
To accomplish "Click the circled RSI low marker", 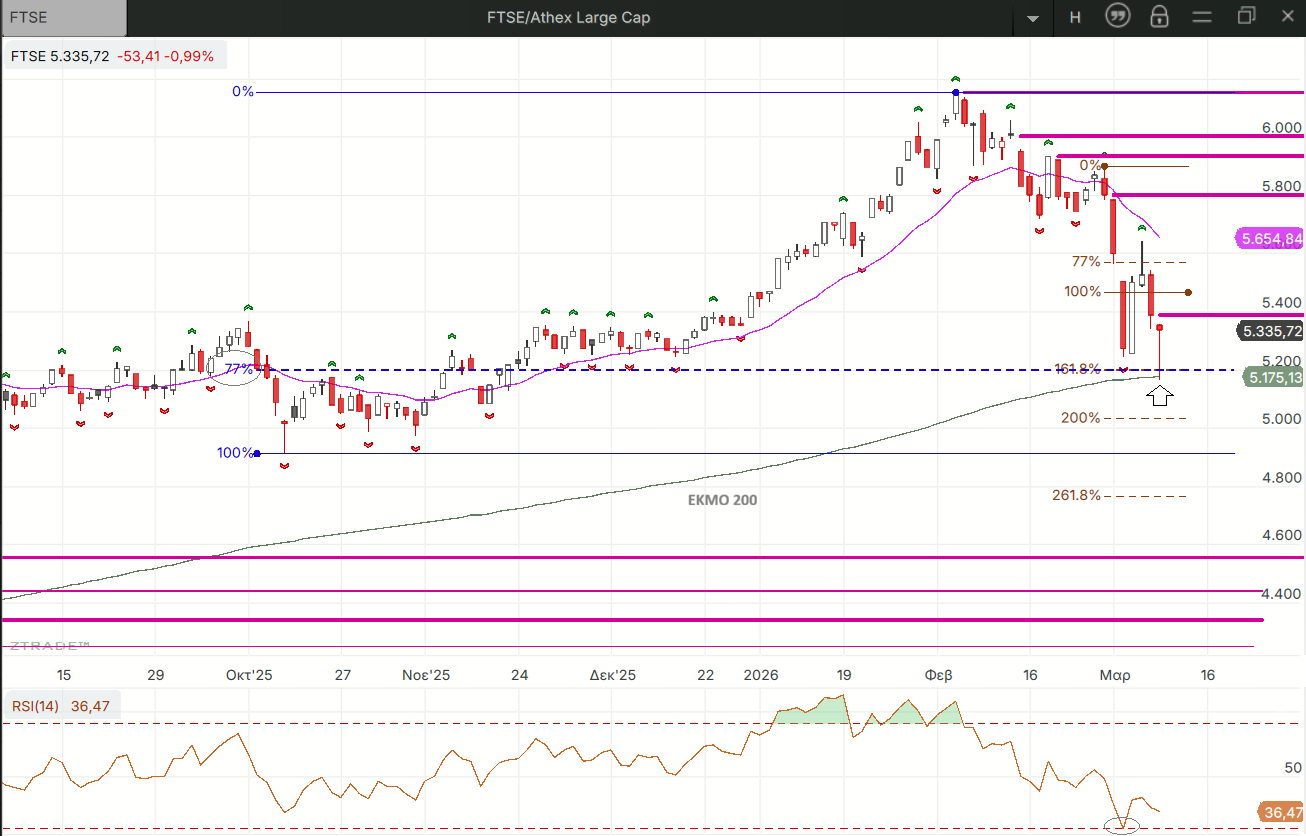I will pos(1122,826).
